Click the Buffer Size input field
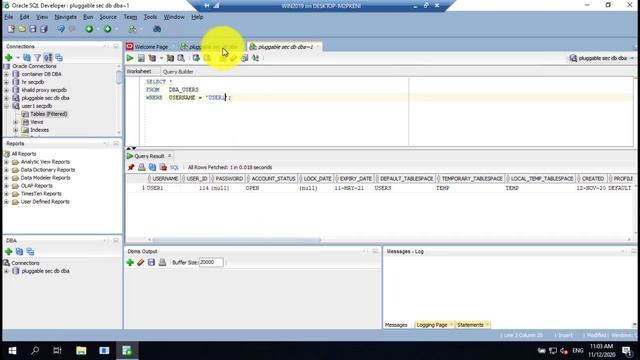 [x=211, y=262]
